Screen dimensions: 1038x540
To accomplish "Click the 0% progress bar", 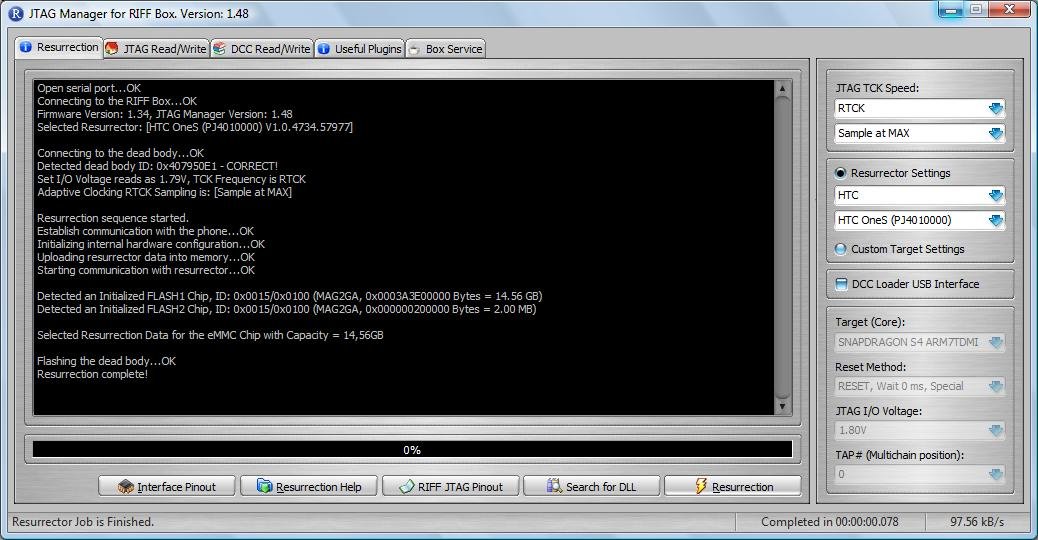I will [412, 450].
